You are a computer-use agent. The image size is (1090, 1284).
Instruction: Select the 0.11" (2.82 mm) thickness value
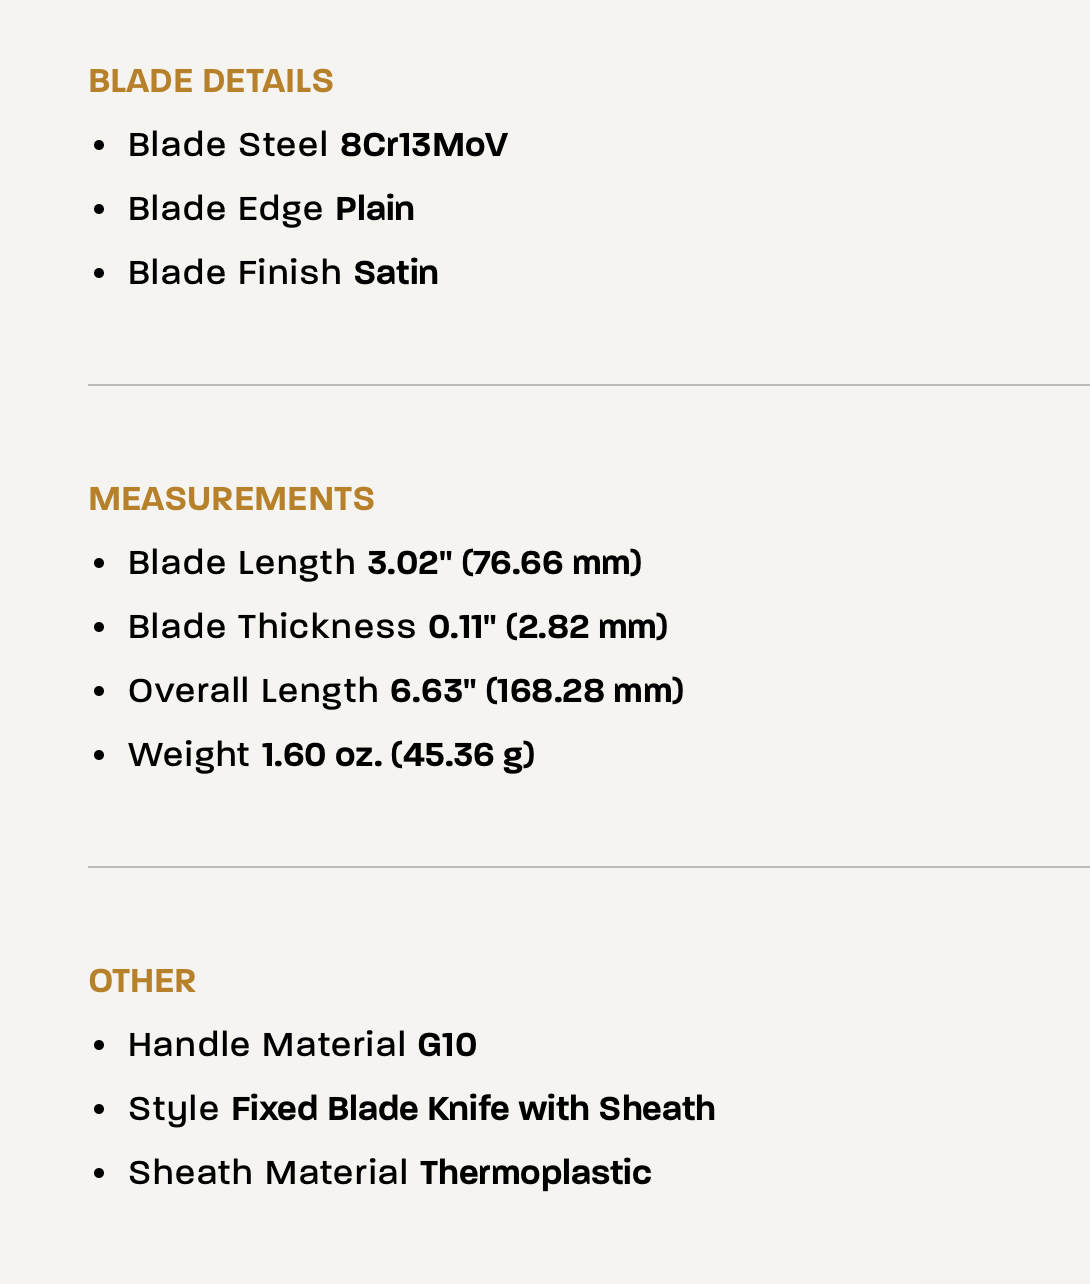(548, 627)
